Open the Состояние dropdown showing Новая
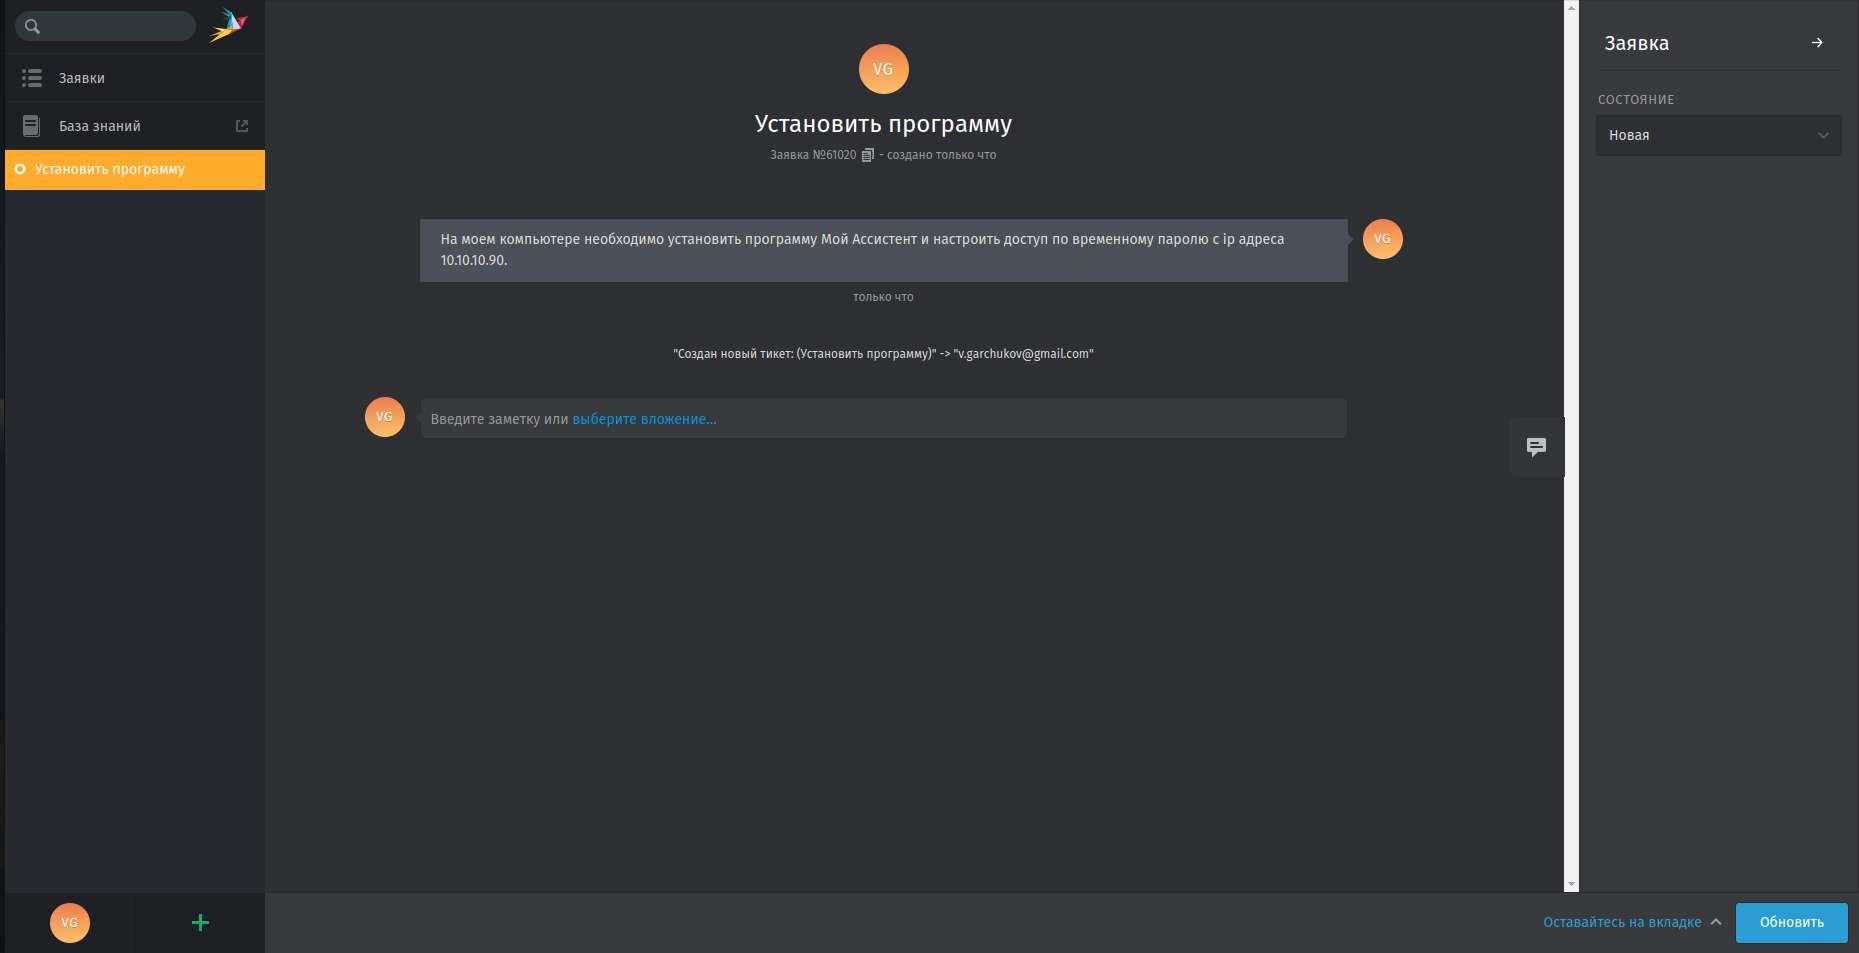Viewport: 1859px width, 953px height. (x=1717, y=135)
